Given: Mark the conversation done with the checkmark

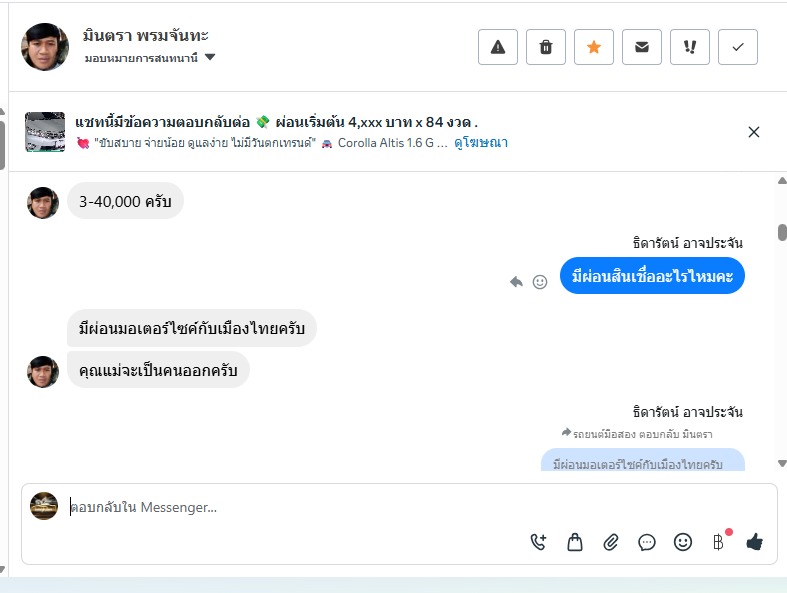Looking at the screenshot, I should pyautogui.click(x=738, y=47).
